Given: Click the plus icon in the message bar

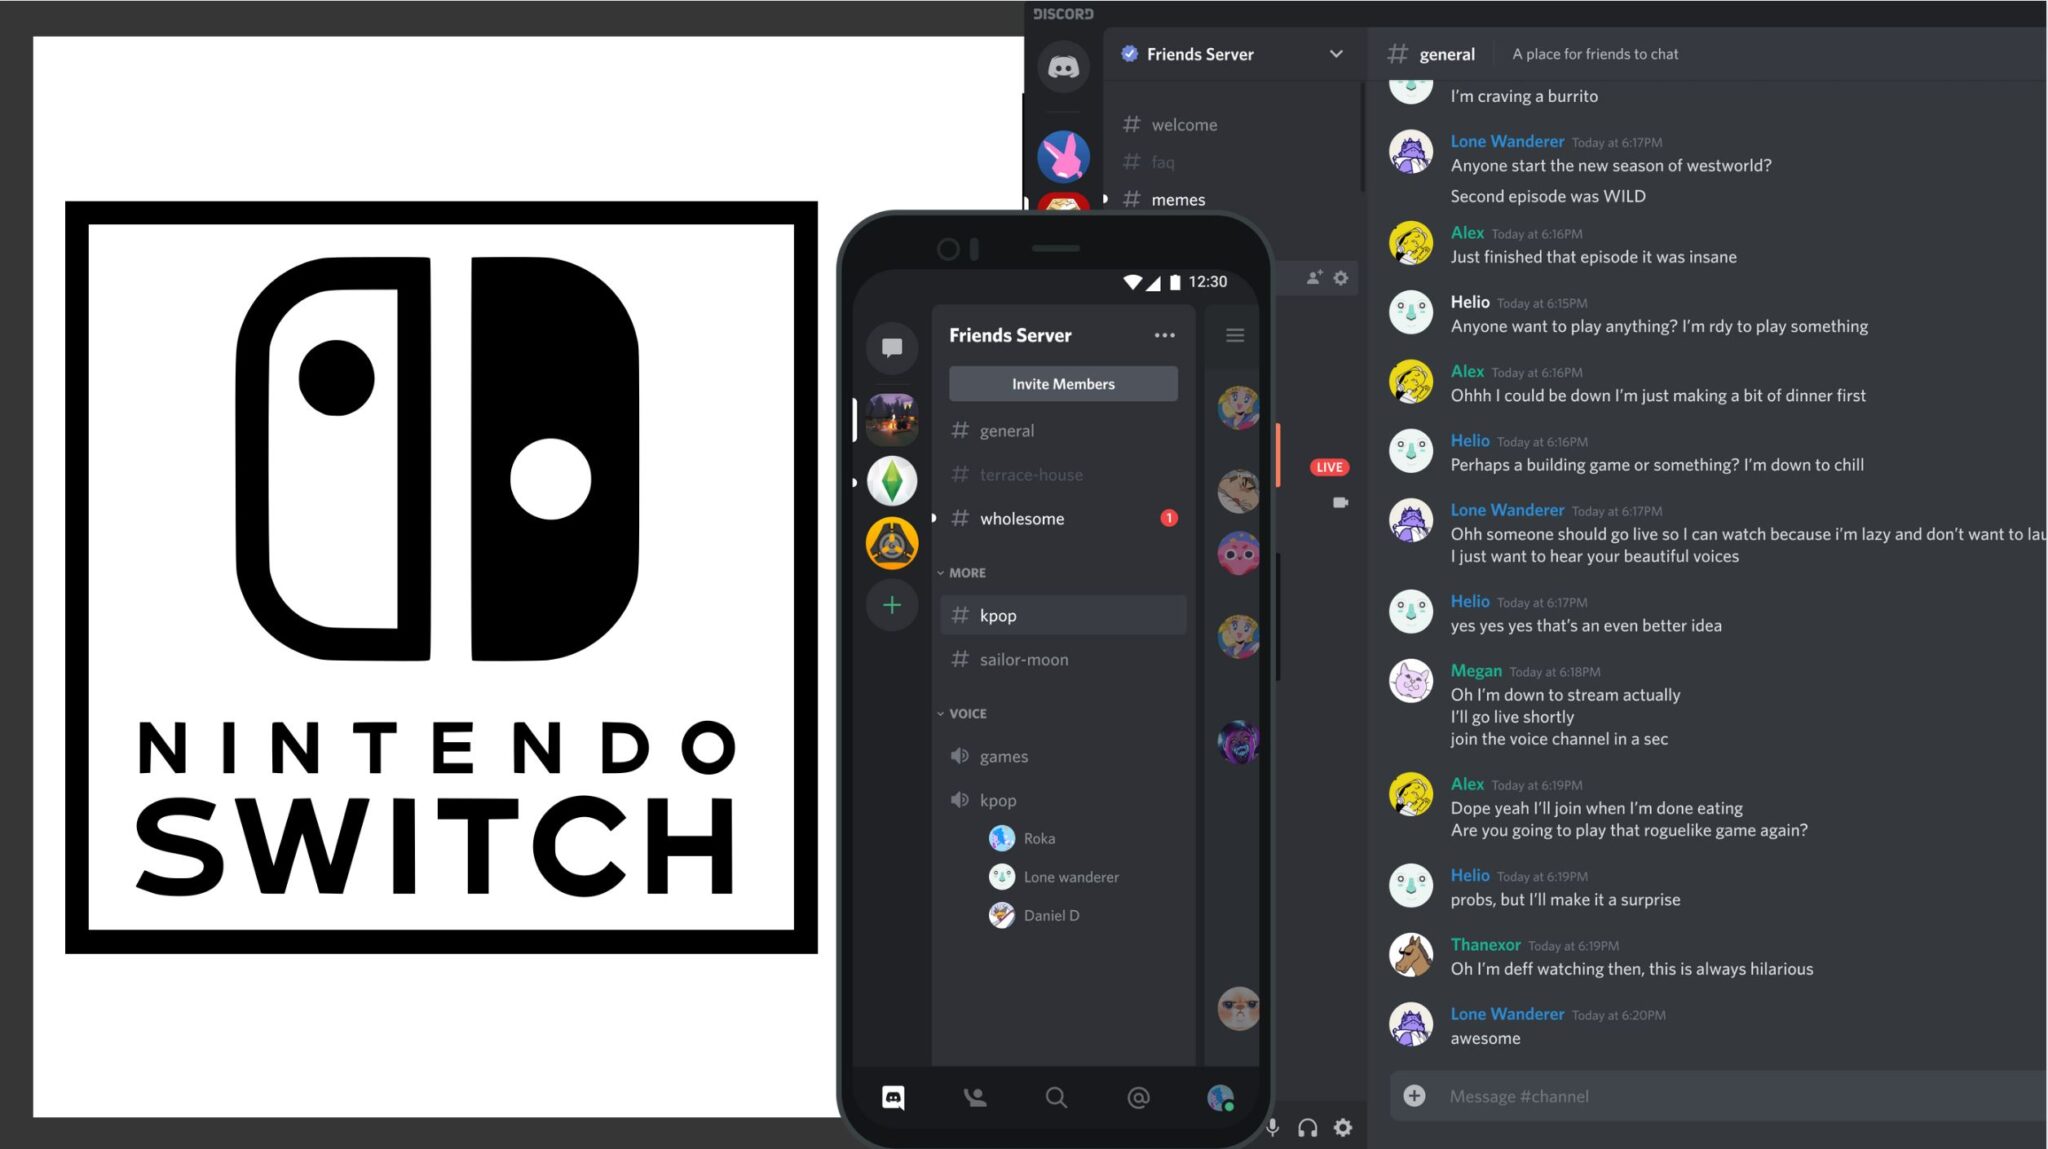Looking at the screenshot, I should tap(1414, 1096).
